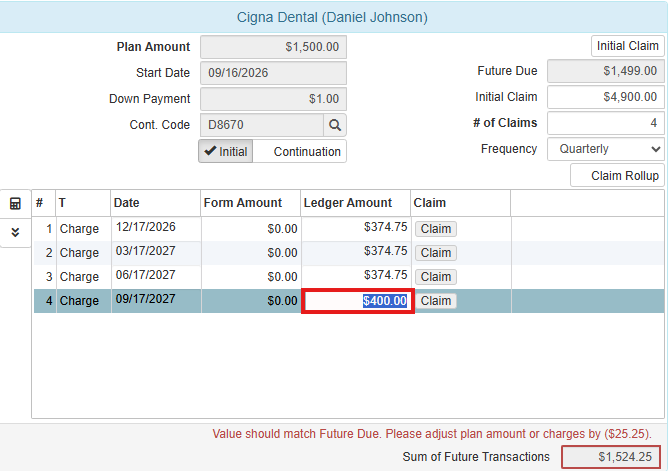This screenshot has height=471, width=671.
Task: Click the Cigna Dental (Daniel Johnson) title
Action: pyautogui.click(x=332, y=17)
